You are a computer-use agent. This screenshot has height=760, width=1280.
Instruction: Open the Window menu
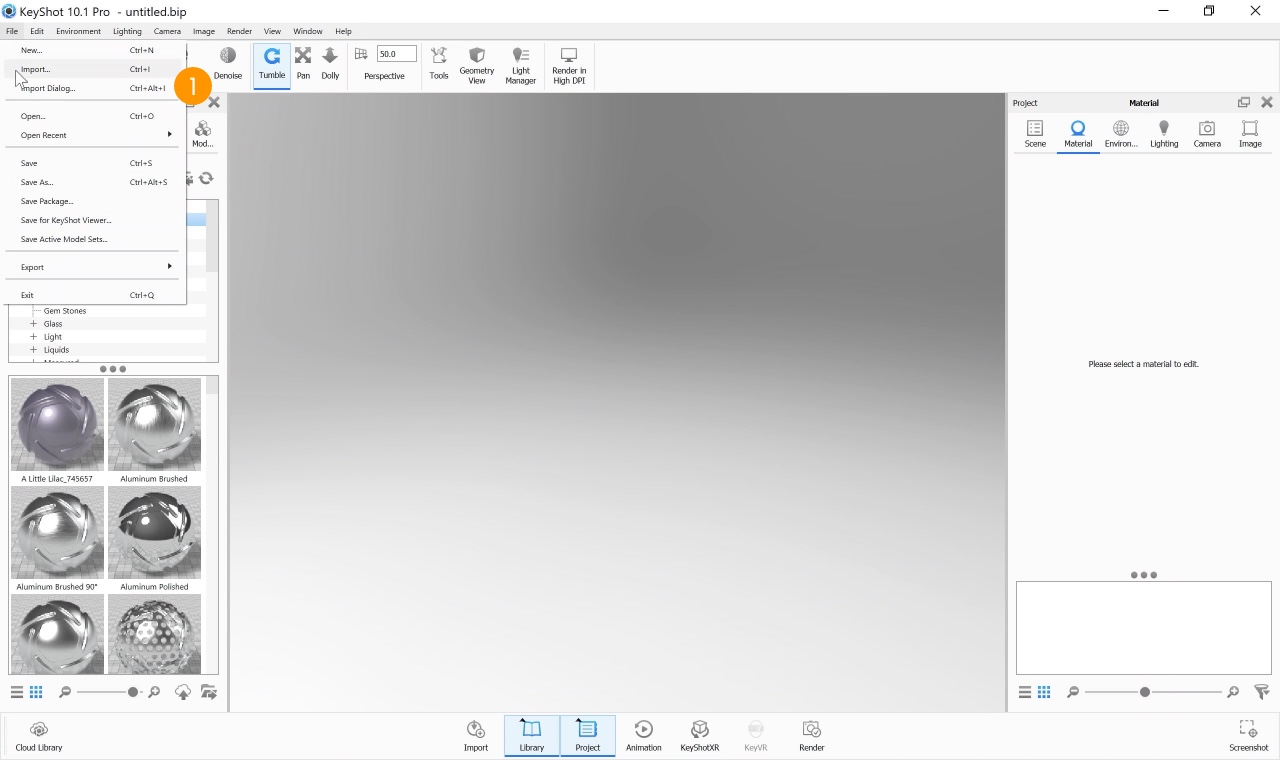click(x=307, y=31)
